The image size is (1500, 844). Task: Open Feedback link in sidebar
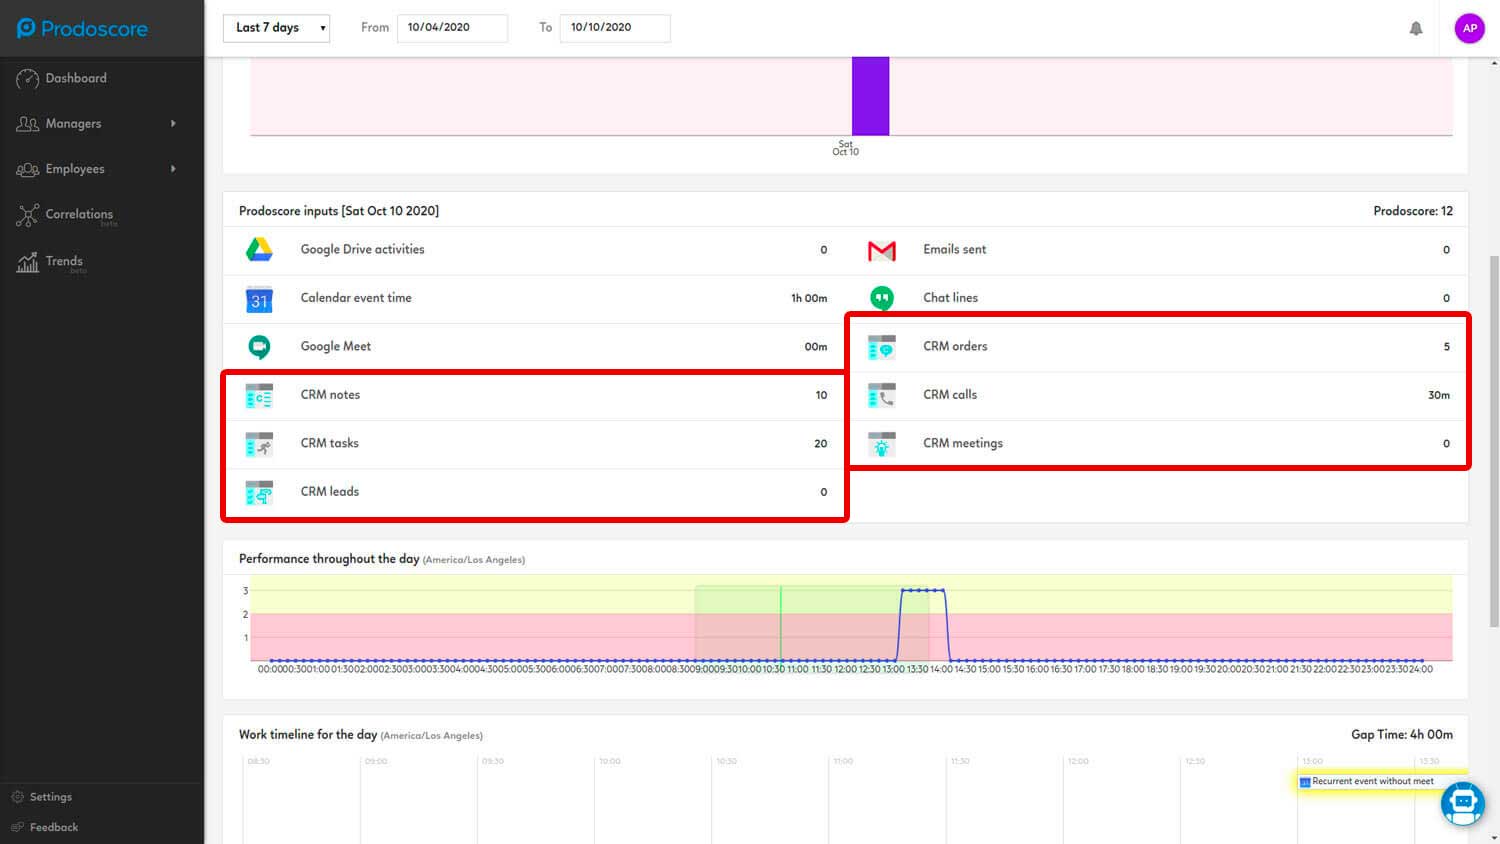click(54, 827)
